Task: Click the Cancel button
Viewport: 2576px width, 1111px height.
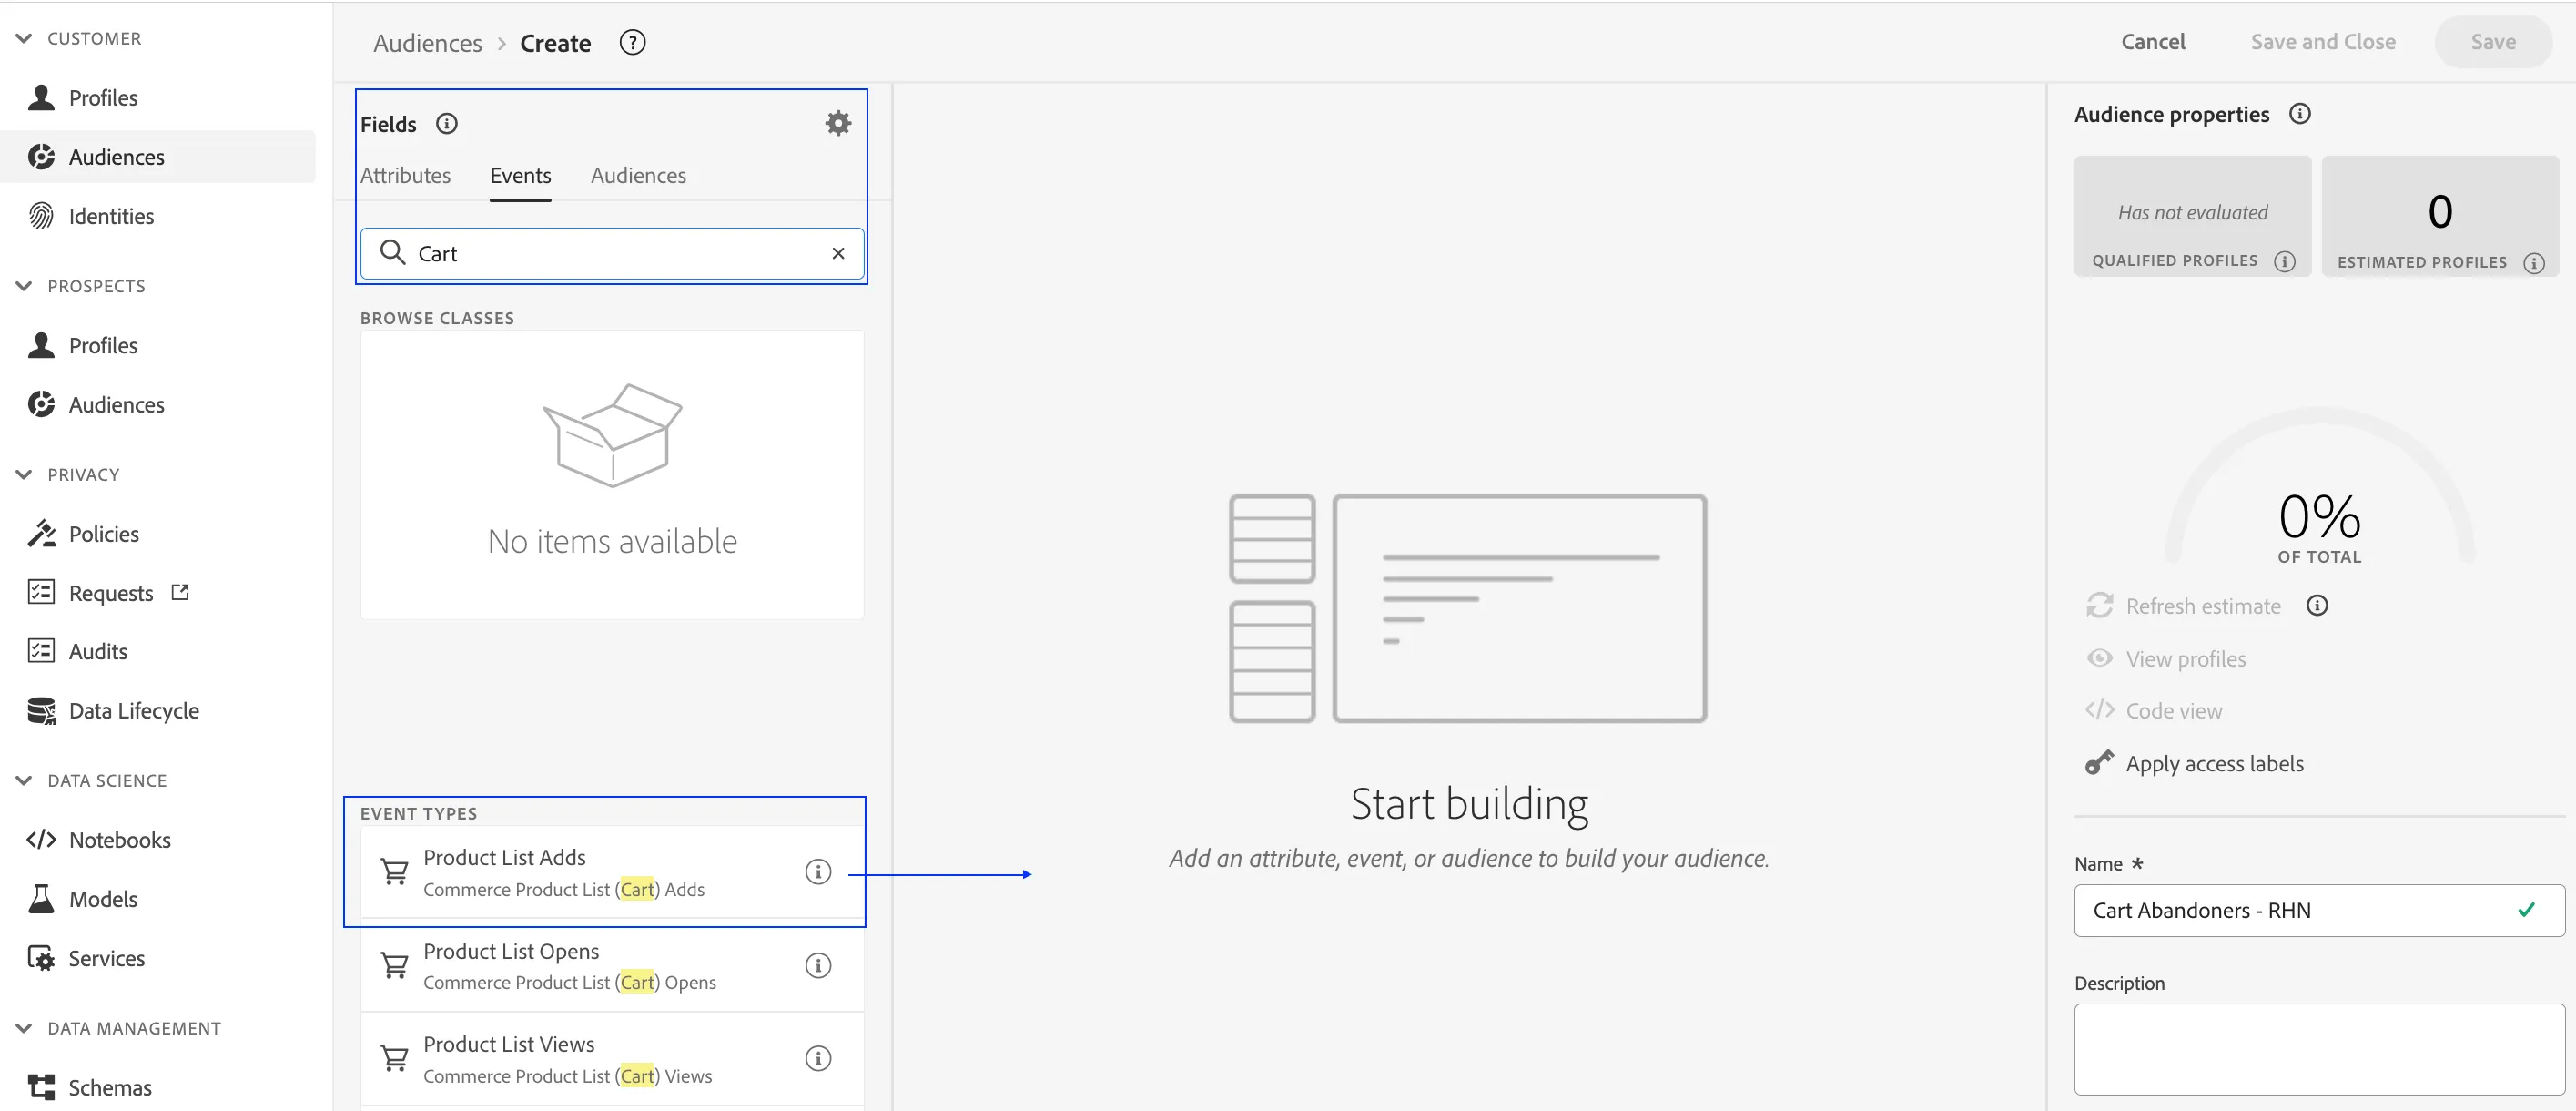Action: [2153, 41]
